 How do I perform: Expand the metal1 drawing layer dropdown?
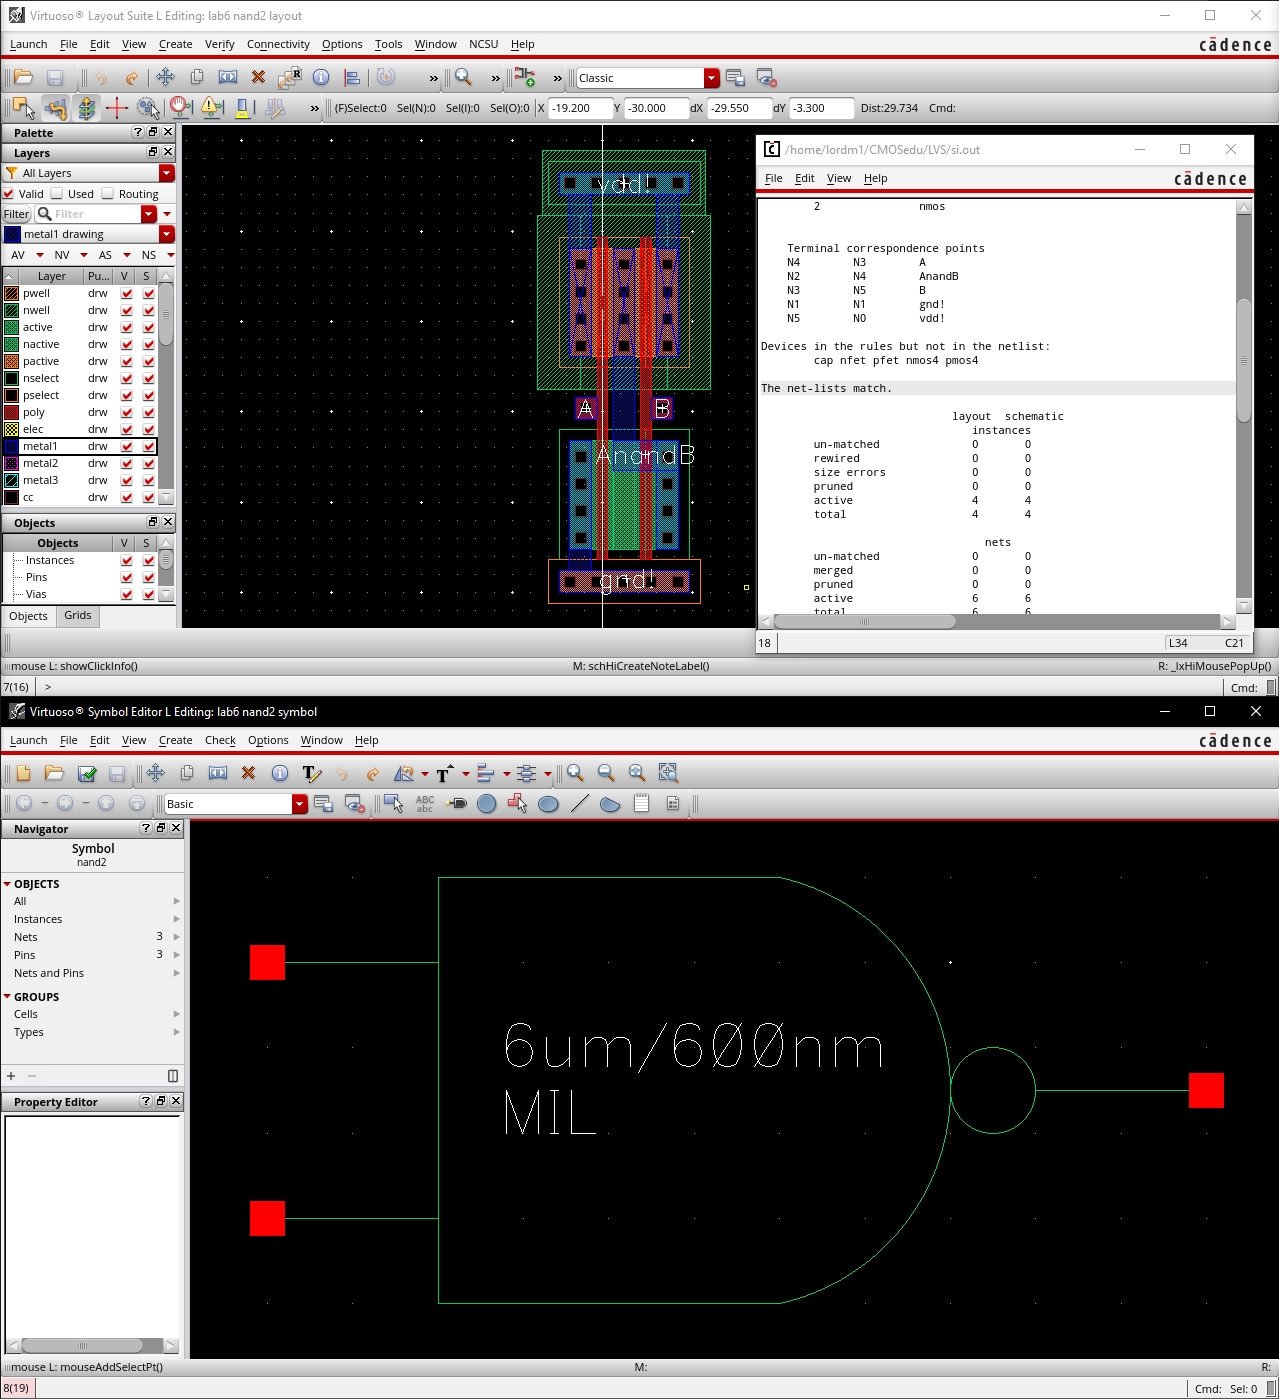pos(167,234)
